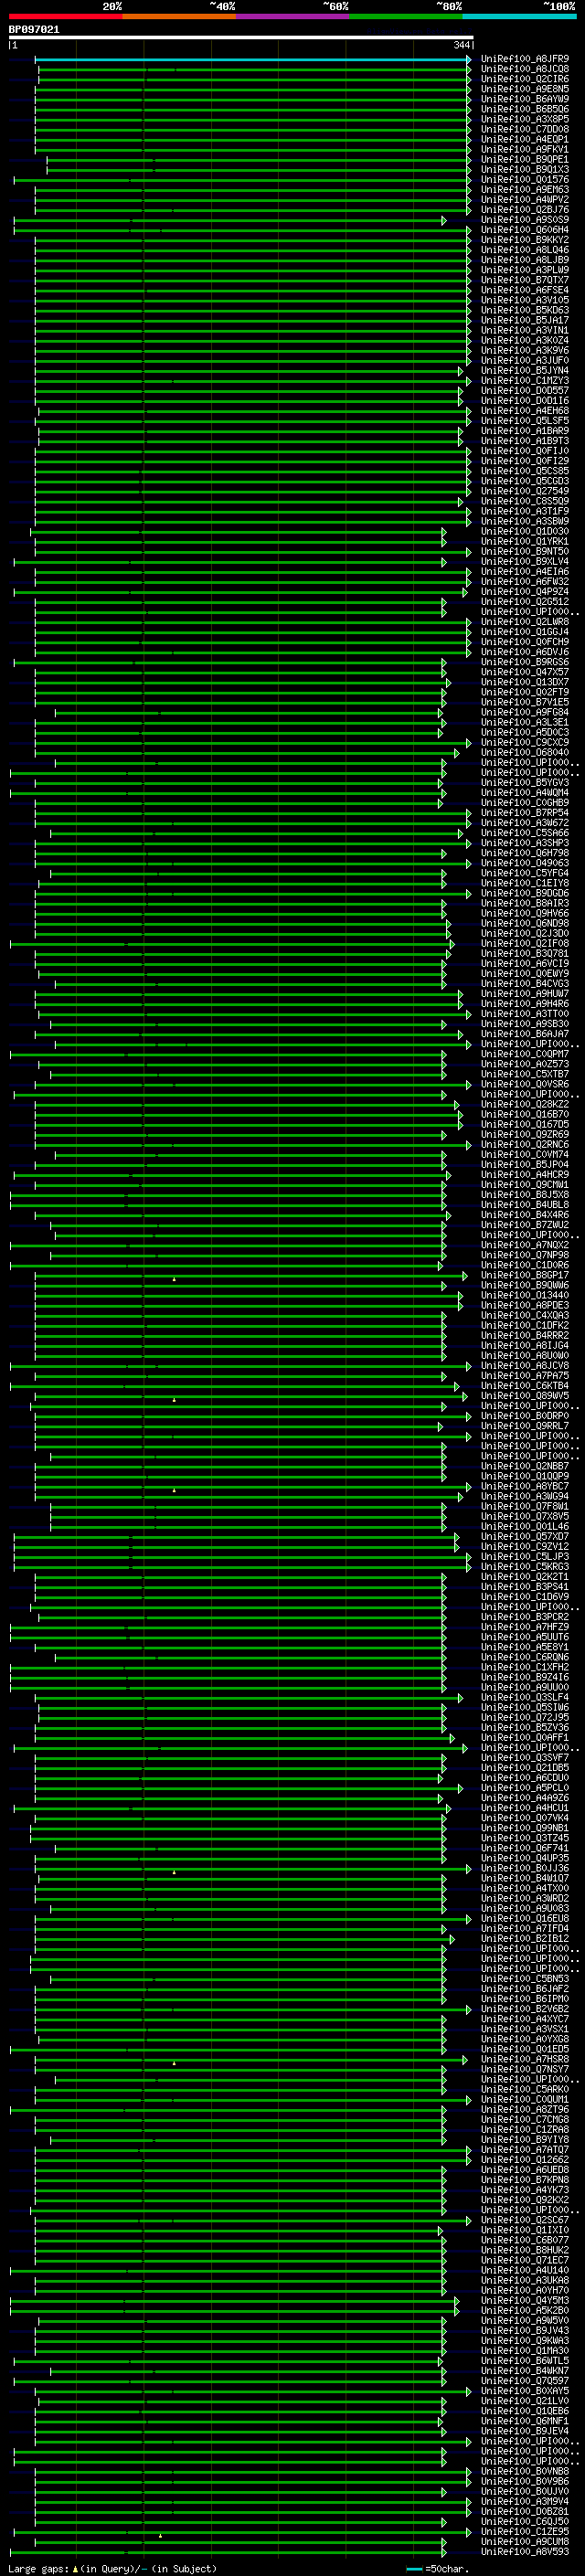Select subject UniRef100_A4EH68
585x2576 pixels.
[x=525, y=411]
